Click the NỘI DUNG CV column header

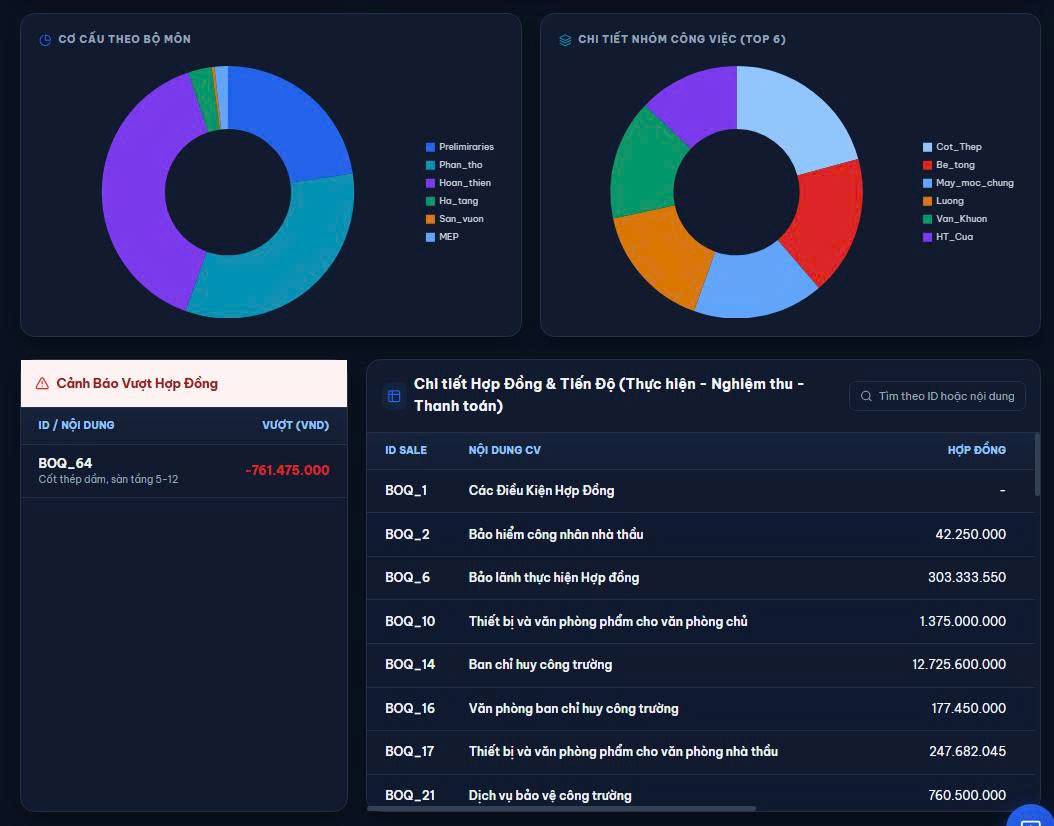point(505,450)
